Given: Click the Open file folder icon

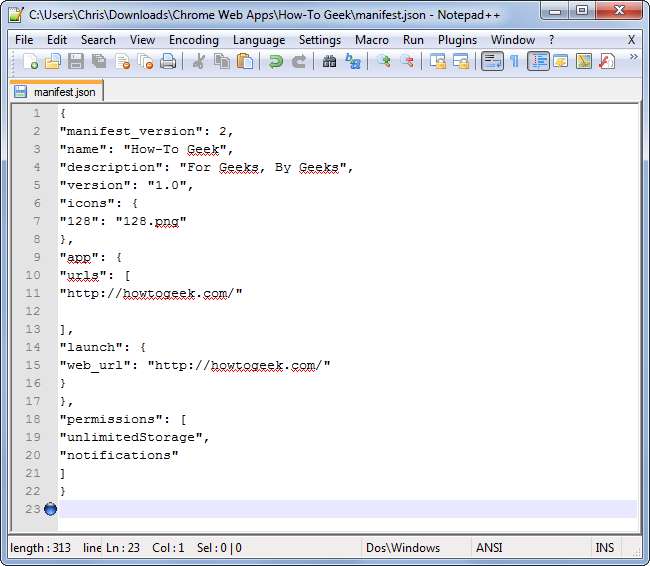Looking at the screenshot, I should (53, 62).
